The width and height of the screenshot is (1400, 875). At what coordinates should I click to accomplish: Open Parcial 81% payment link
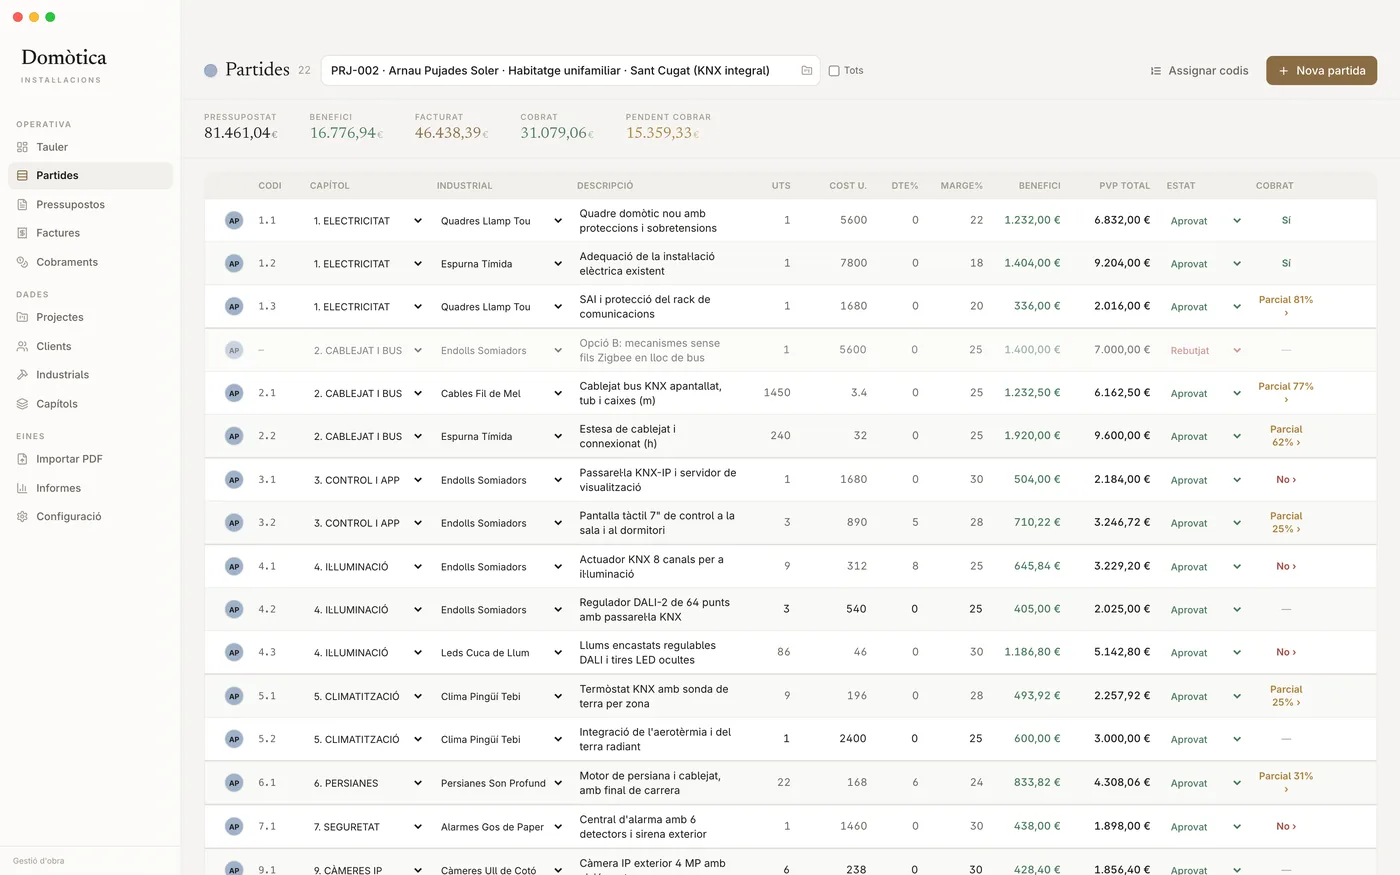pos(1286,306)
